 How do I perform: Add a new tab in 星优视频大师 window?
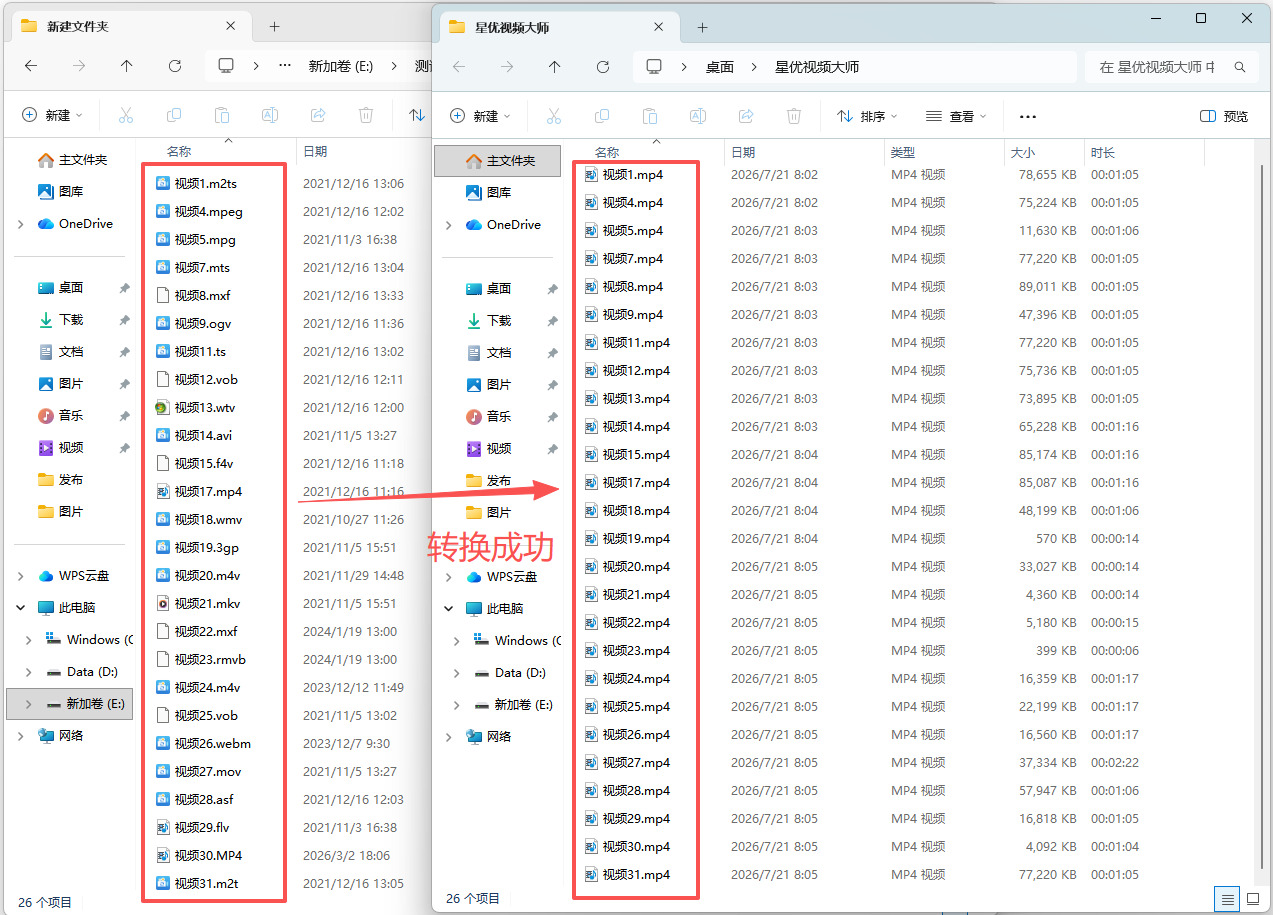click(x=702, y=27)
